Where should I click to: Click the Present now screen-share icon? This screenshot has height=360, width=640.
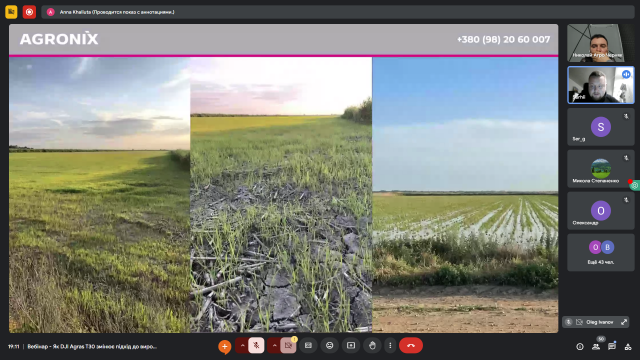pos(351,346)
